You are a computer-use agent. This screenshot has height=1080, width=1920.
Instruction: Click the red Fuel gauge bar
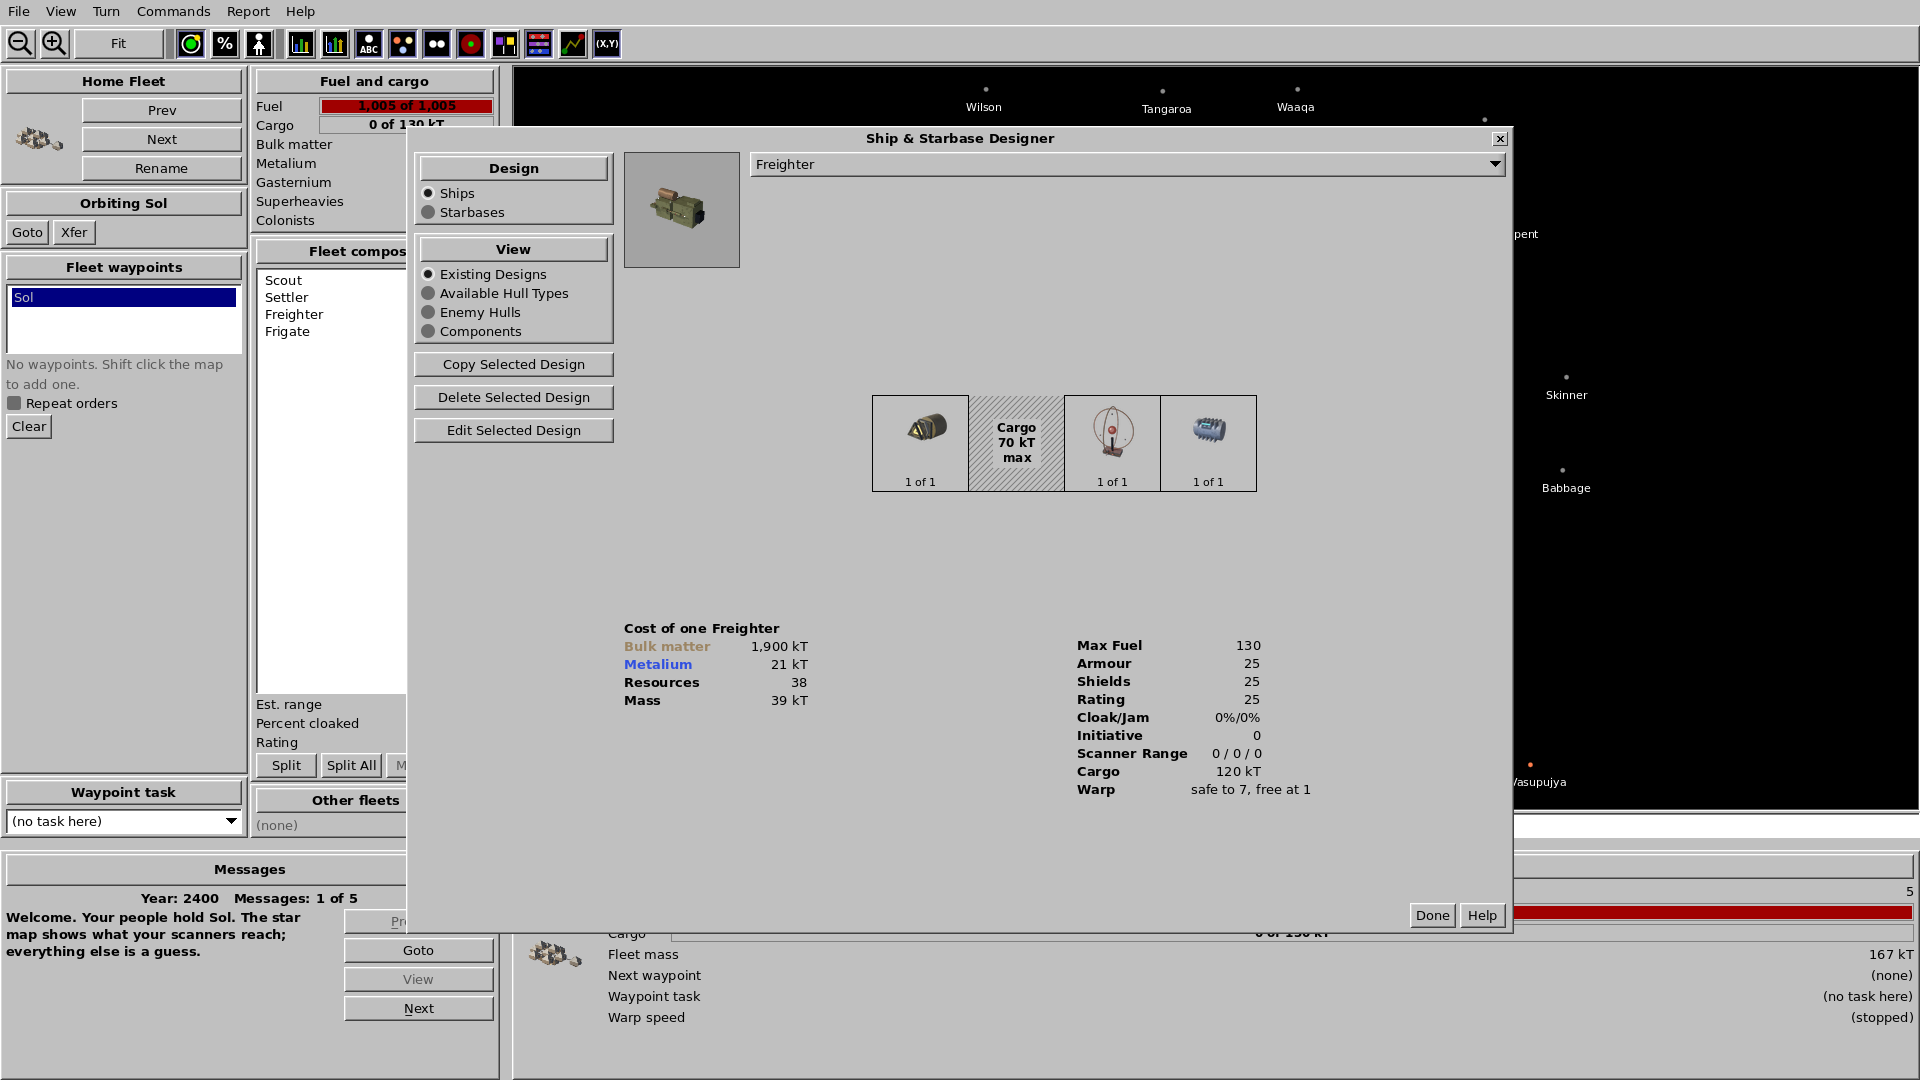(407, 106)
